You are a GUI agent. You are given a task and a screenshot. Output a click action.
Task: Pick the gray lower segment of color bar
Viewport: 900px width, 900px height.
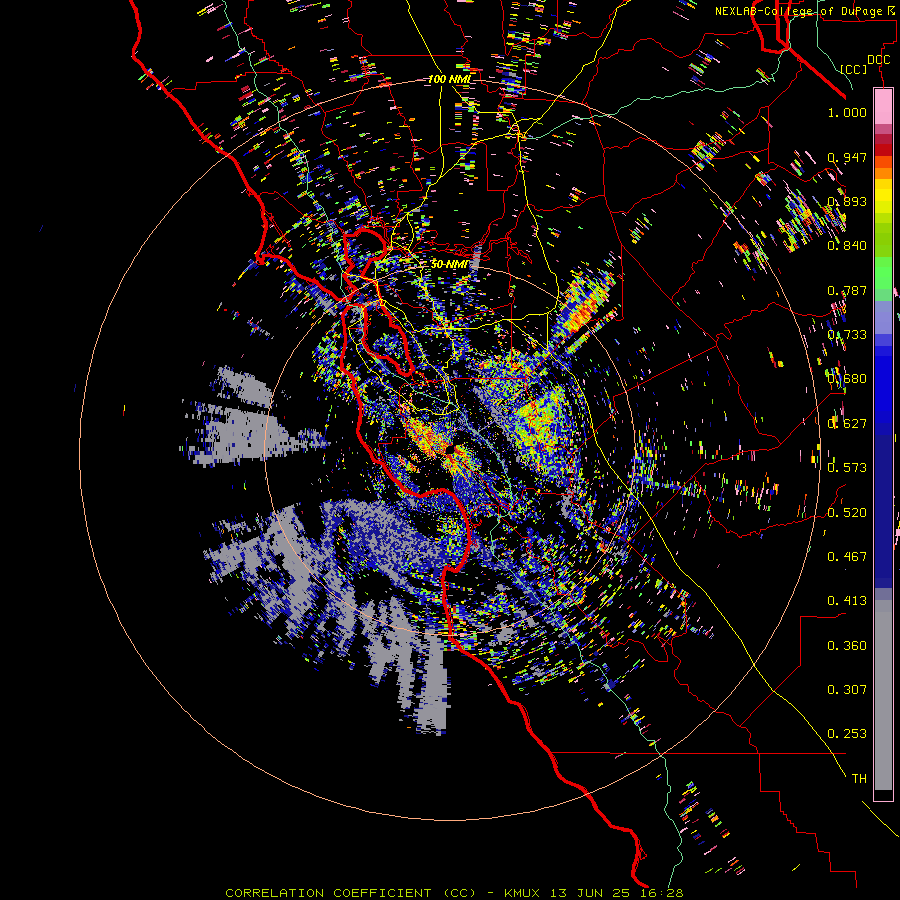pyautogui.click(x=883, y=695)
